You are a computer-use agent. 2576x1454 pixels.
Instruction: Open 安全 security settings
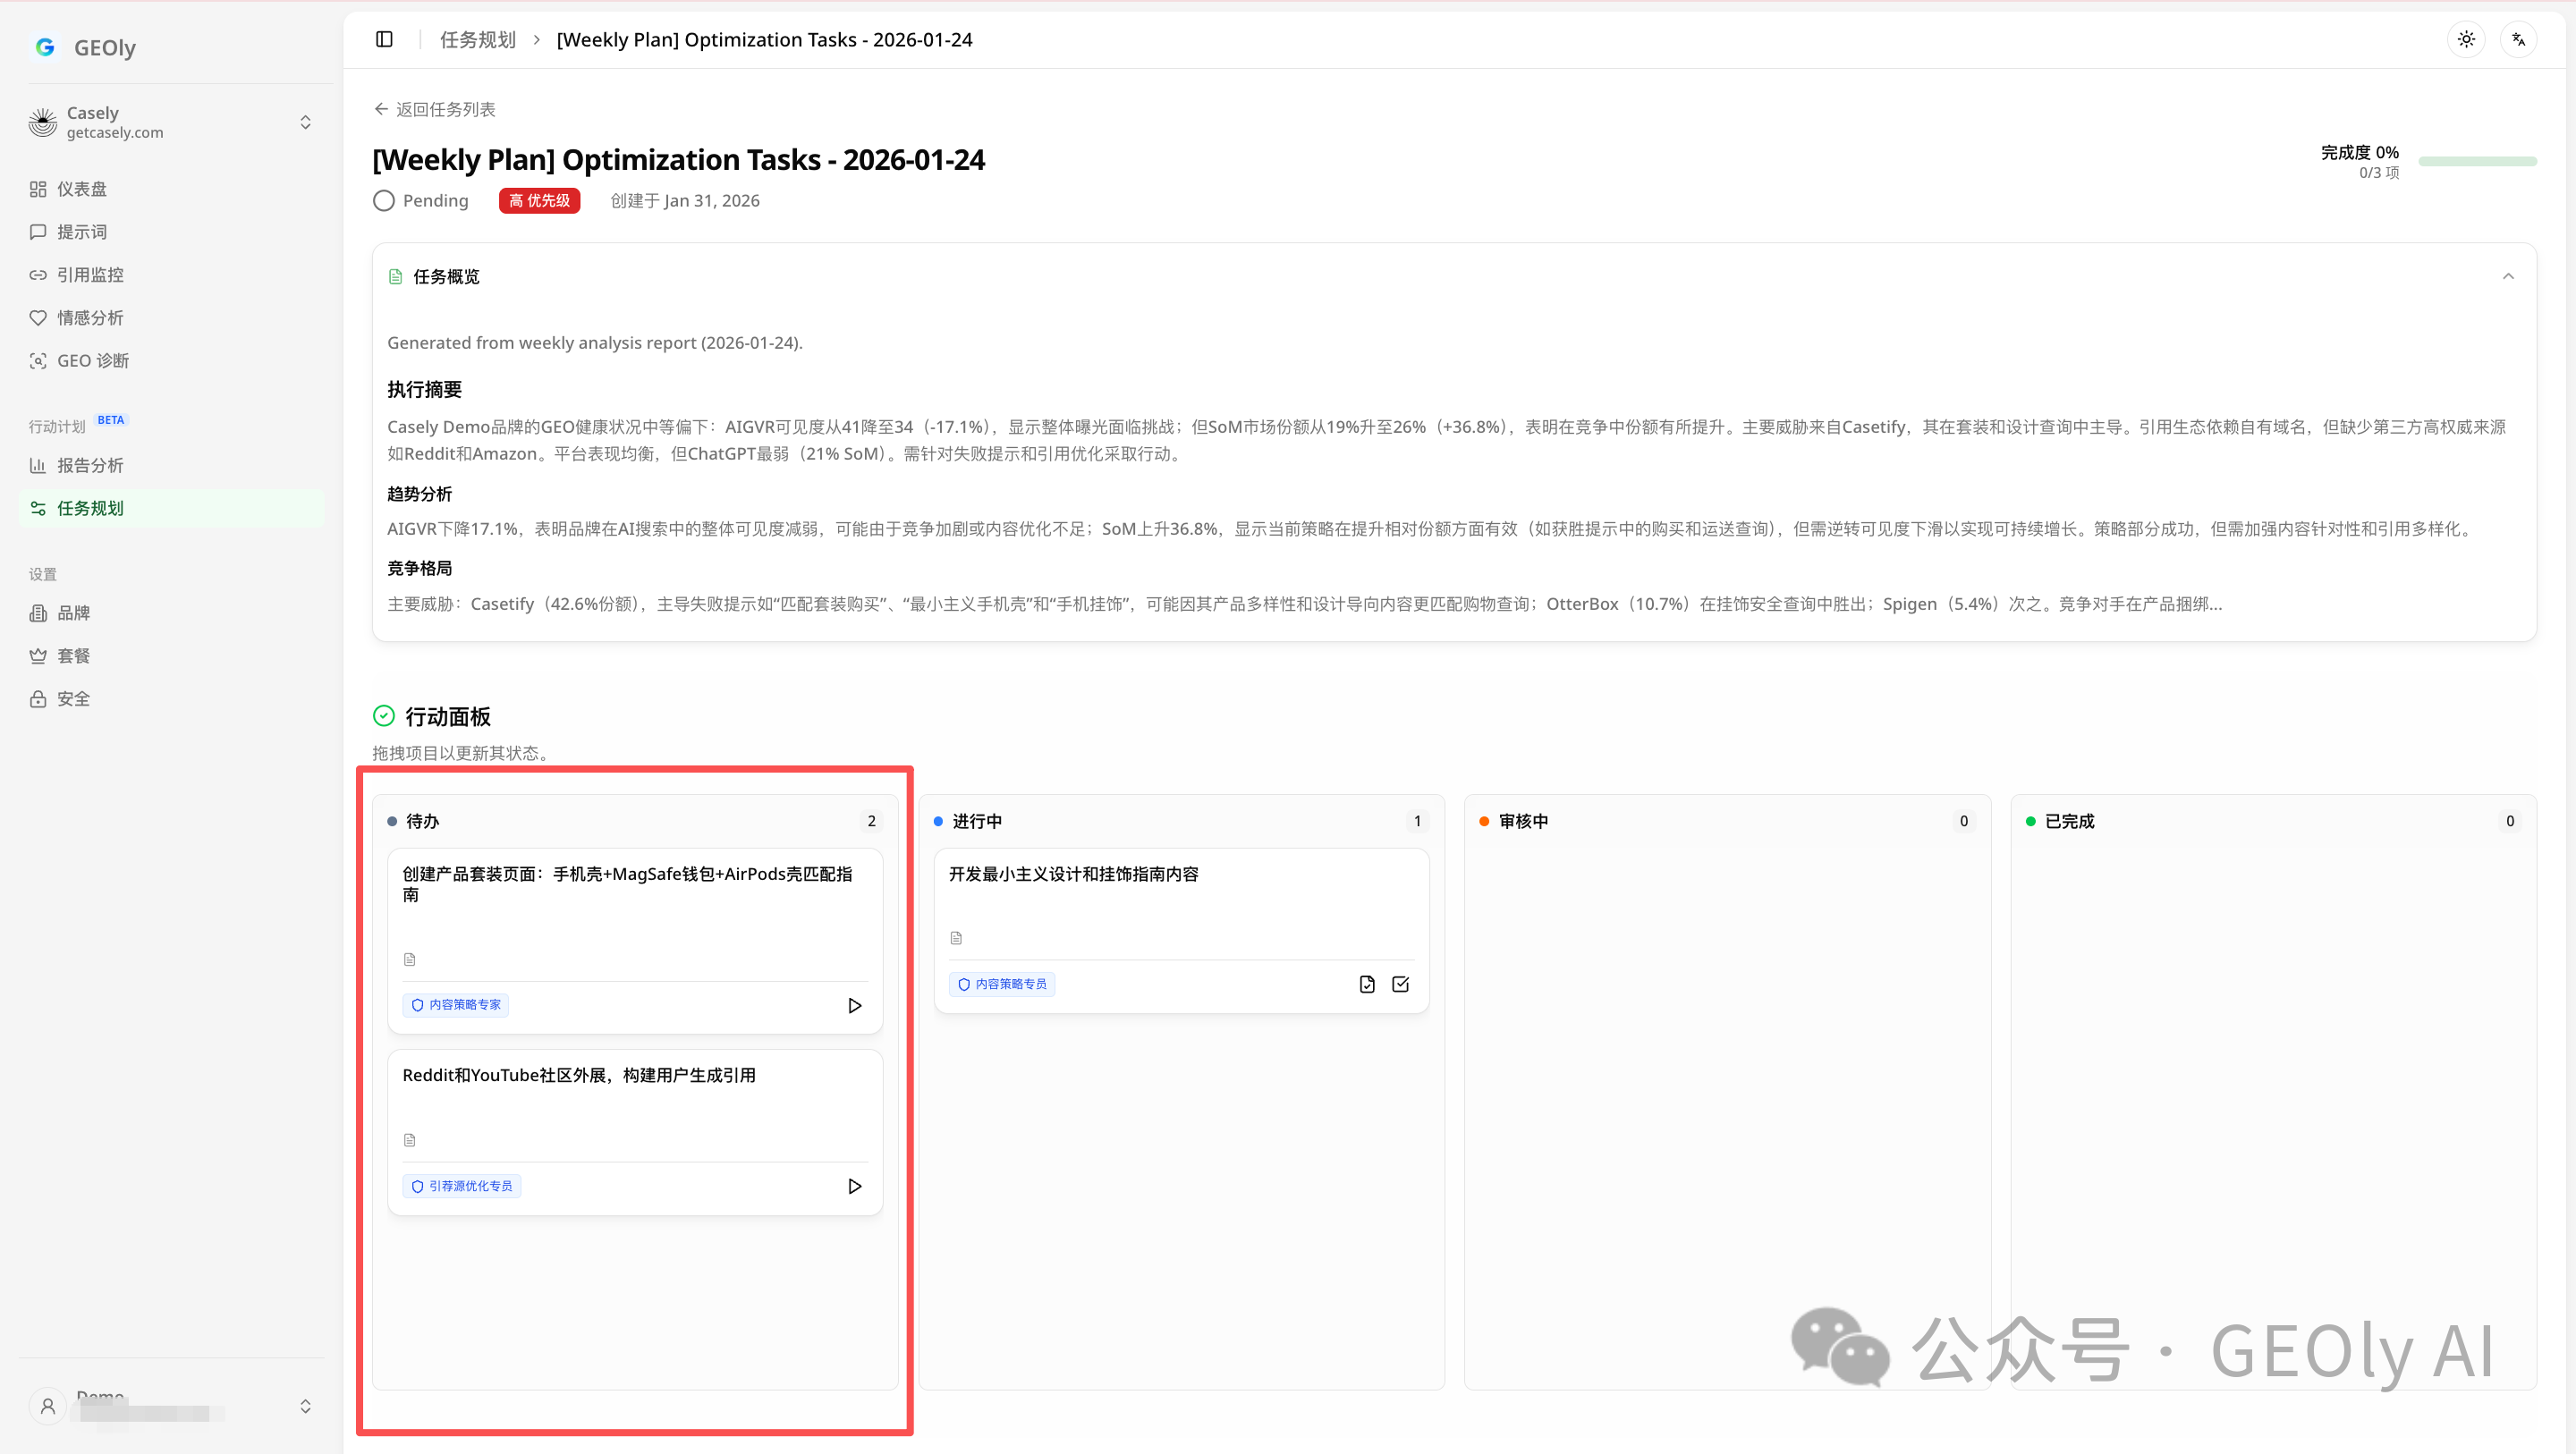click(172, 699)
